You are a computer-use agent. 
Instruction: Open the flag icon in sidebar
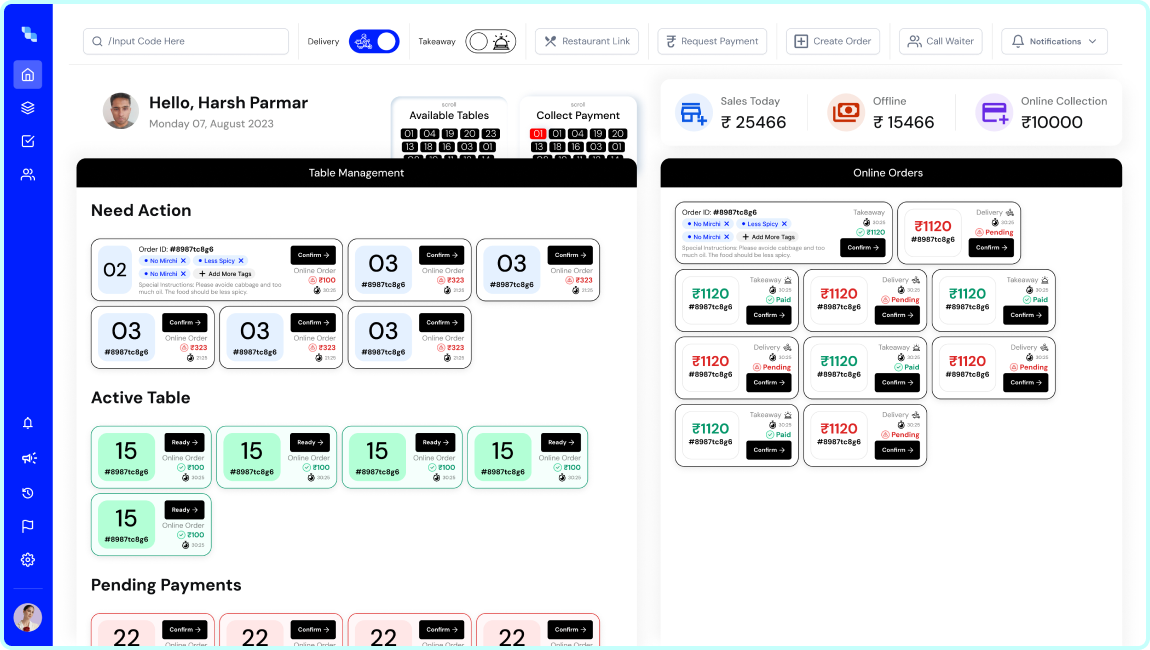pyautogui.click(x=28, y=526)
